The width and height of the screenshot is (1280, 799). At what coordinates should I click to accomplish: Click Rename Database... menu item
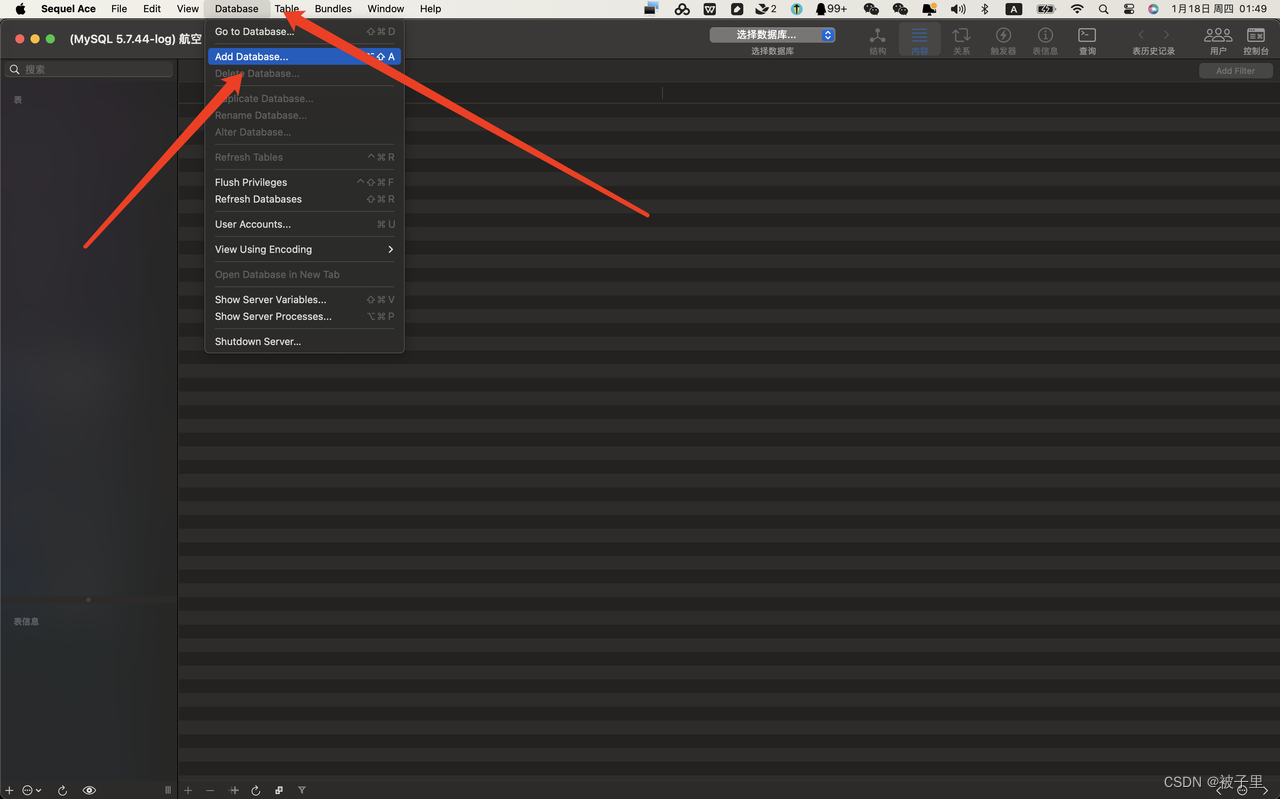(304, 115)
